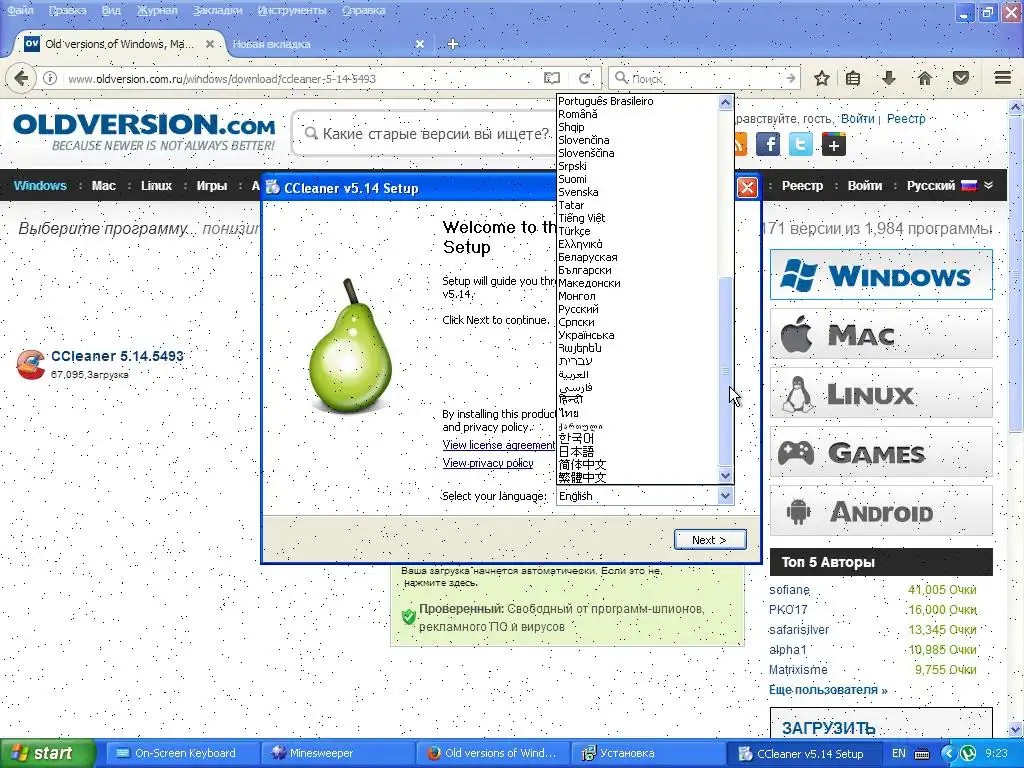Open reader view icon in address bar
Viewport: 1024px width, 768px height.
[x=552, y=78]
